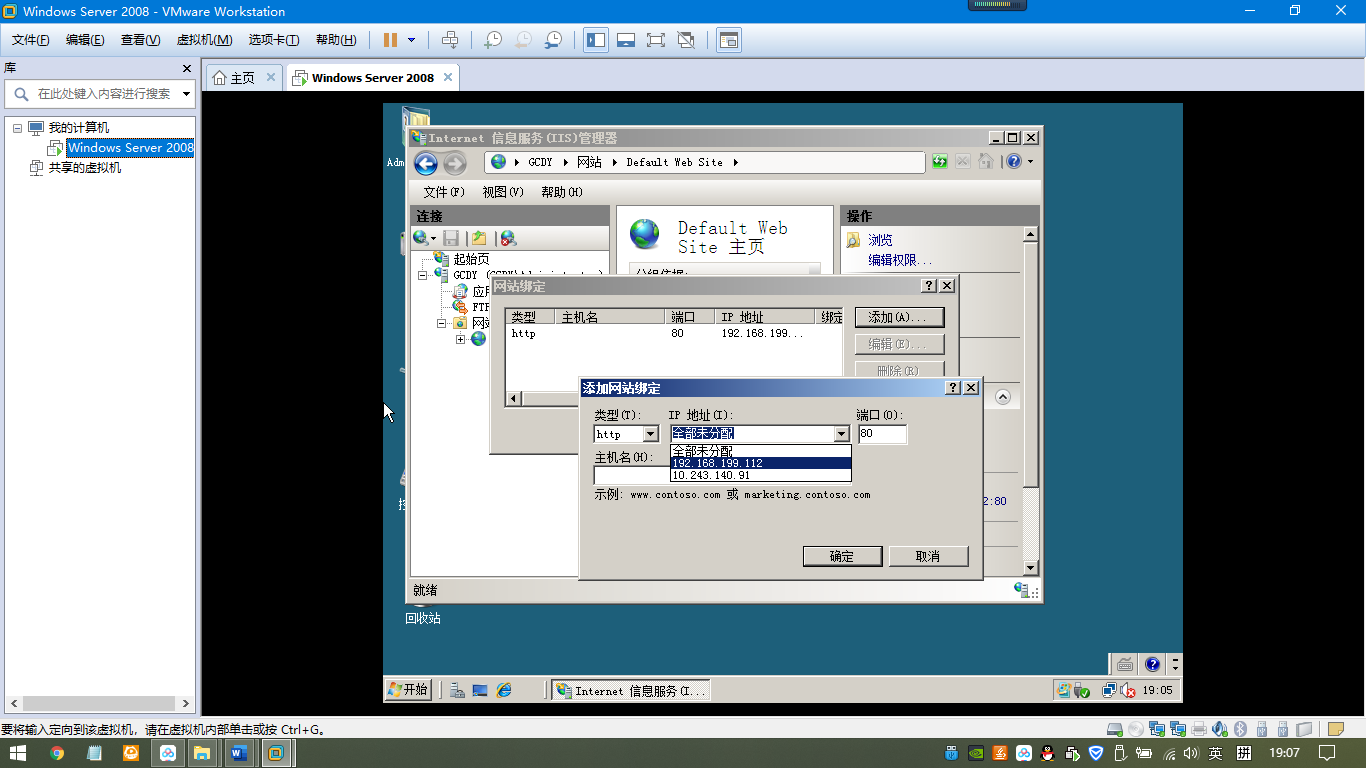Choose 192.168.199.112 from IP list
The width and height of the screenshot is (1366, 768).
[x=760, y=463]
